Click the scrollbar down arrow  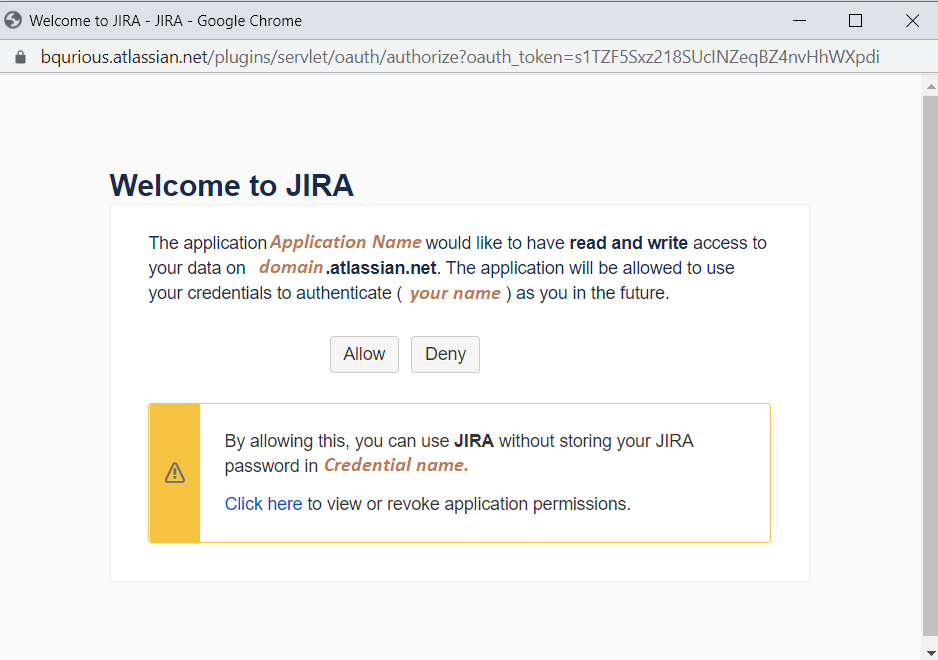point(930,653)
